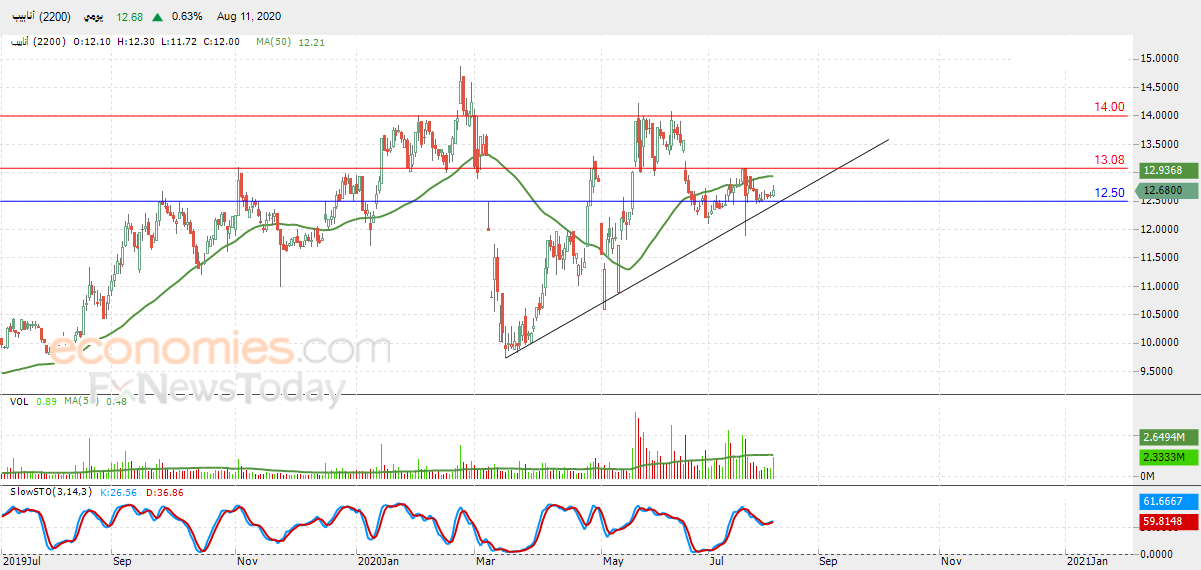Image resolution: width=1201 pixels, height=570 pixels.
Task: Click the 'Mar' time axis label
Action: coord(488,561)
